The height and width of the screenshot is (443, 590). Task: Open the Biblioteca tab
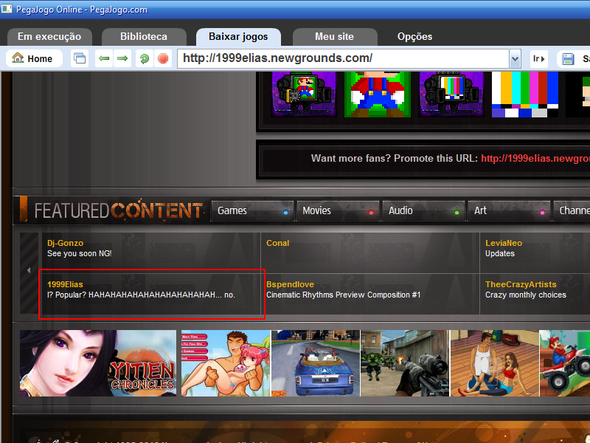click(x=144, y=37)
